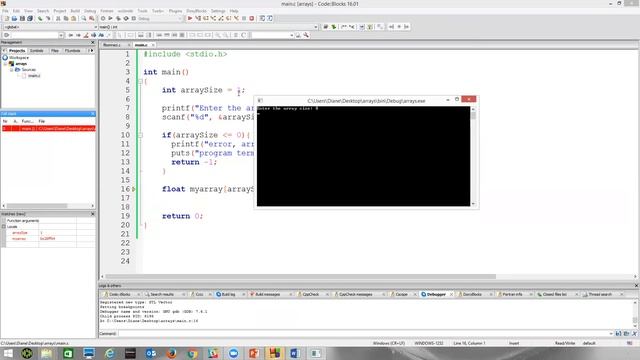640x360 pixels.
Task: Open taskbar Firefox icon
Action: [171, 353]
